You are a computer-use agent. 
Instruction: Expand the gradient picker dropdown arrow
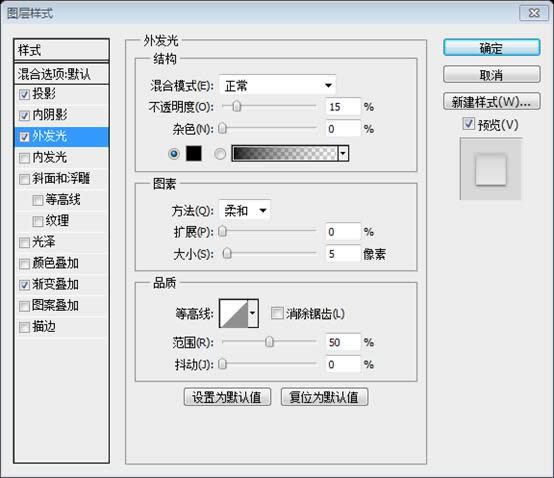(343, 153)
